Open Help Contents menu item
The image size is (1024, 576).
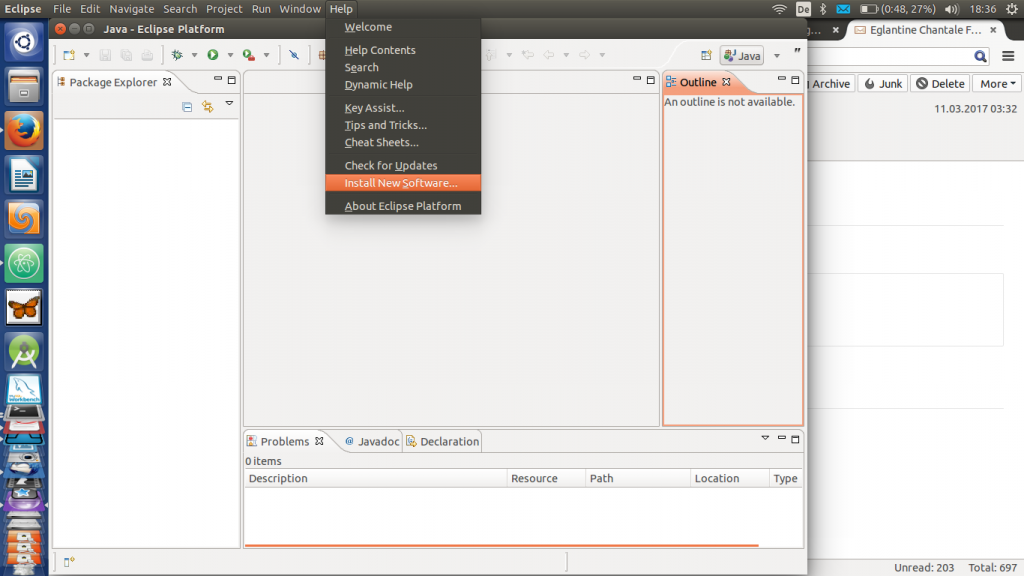point(403,50)
